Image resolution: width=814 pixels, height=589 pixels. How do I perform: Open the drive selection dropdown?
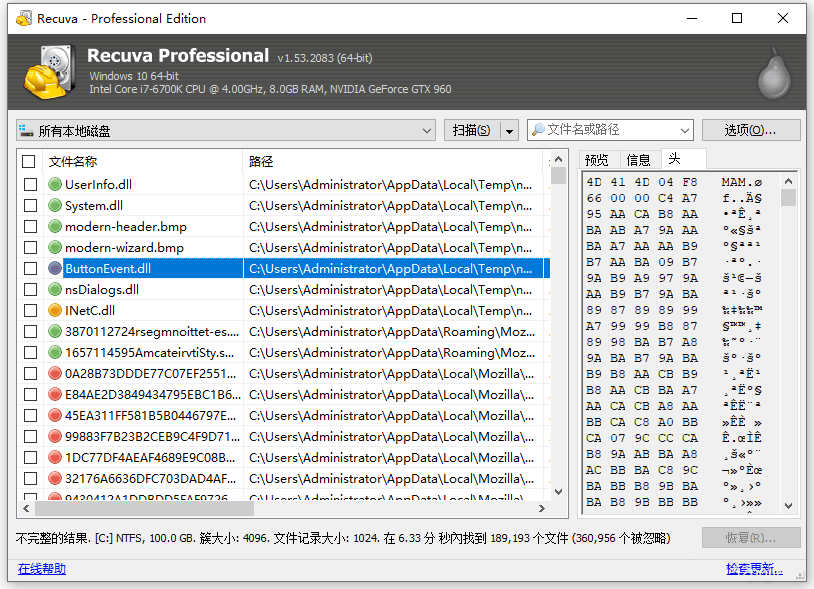pos(426,131)
